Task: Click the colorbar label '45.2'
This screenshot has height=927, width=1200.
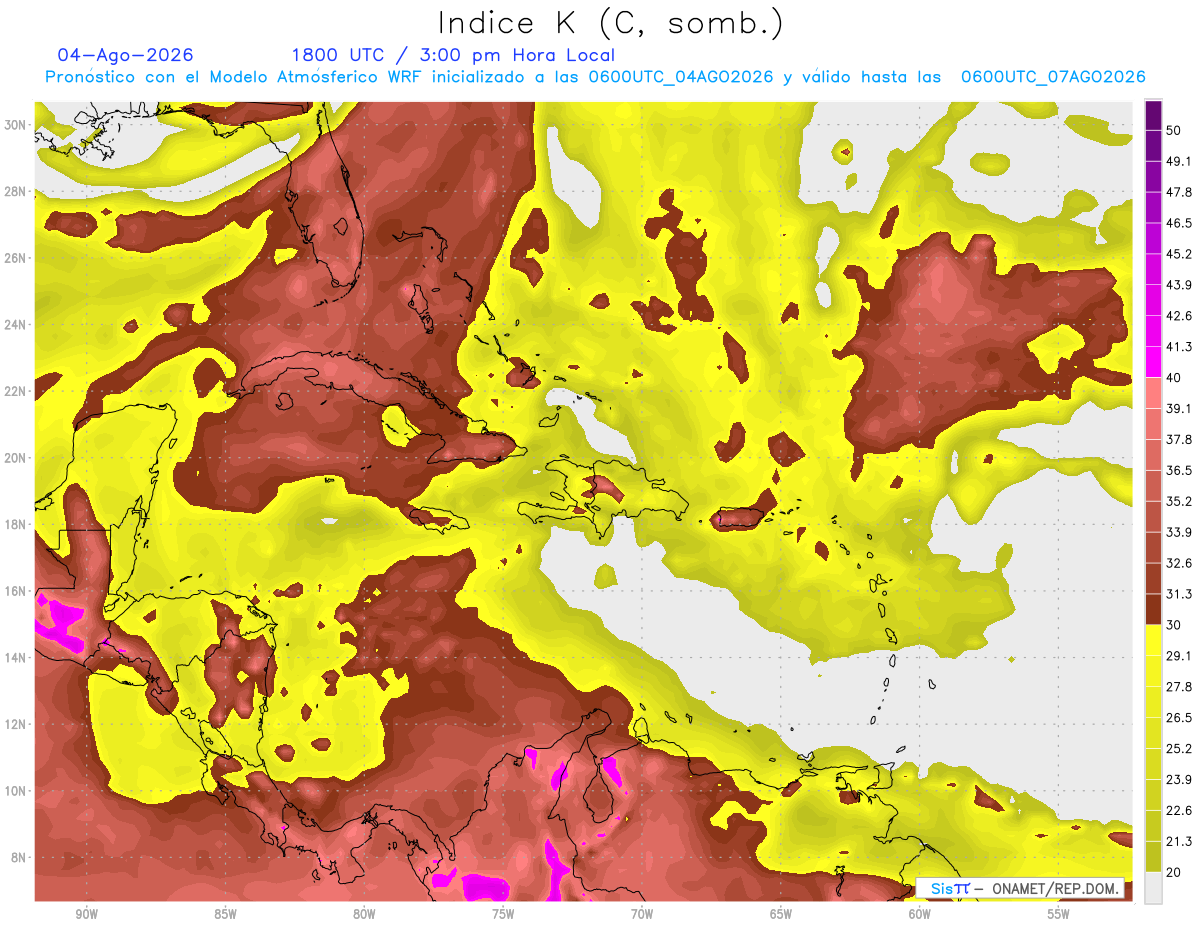Action: (x=1179, y=254)
